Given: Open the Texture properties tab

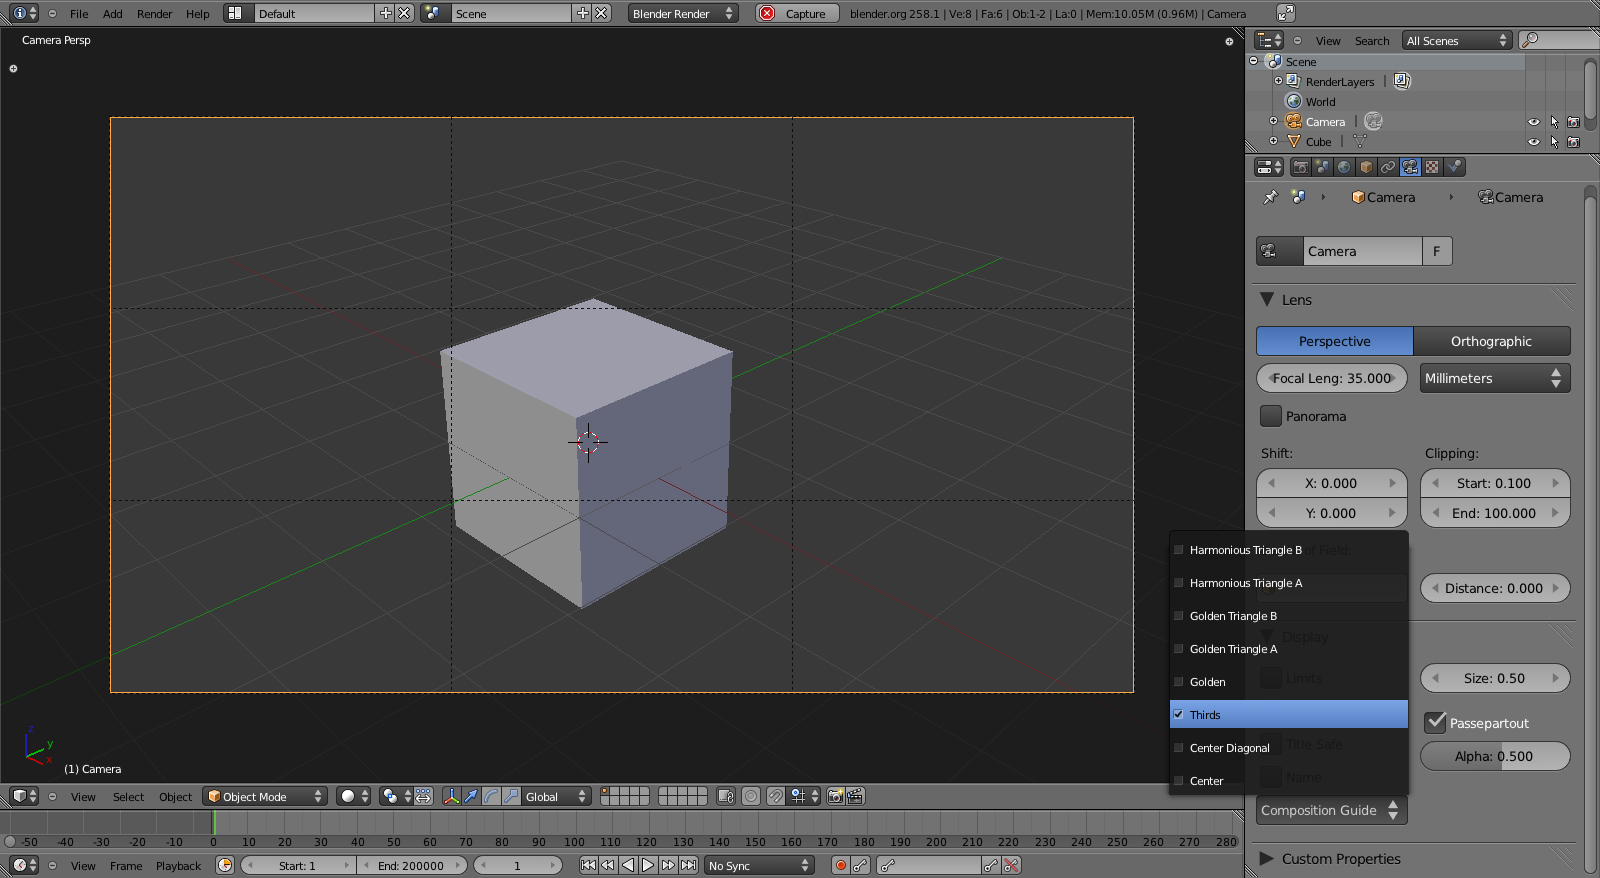Looking at the screenshot, I should 1432,167.
